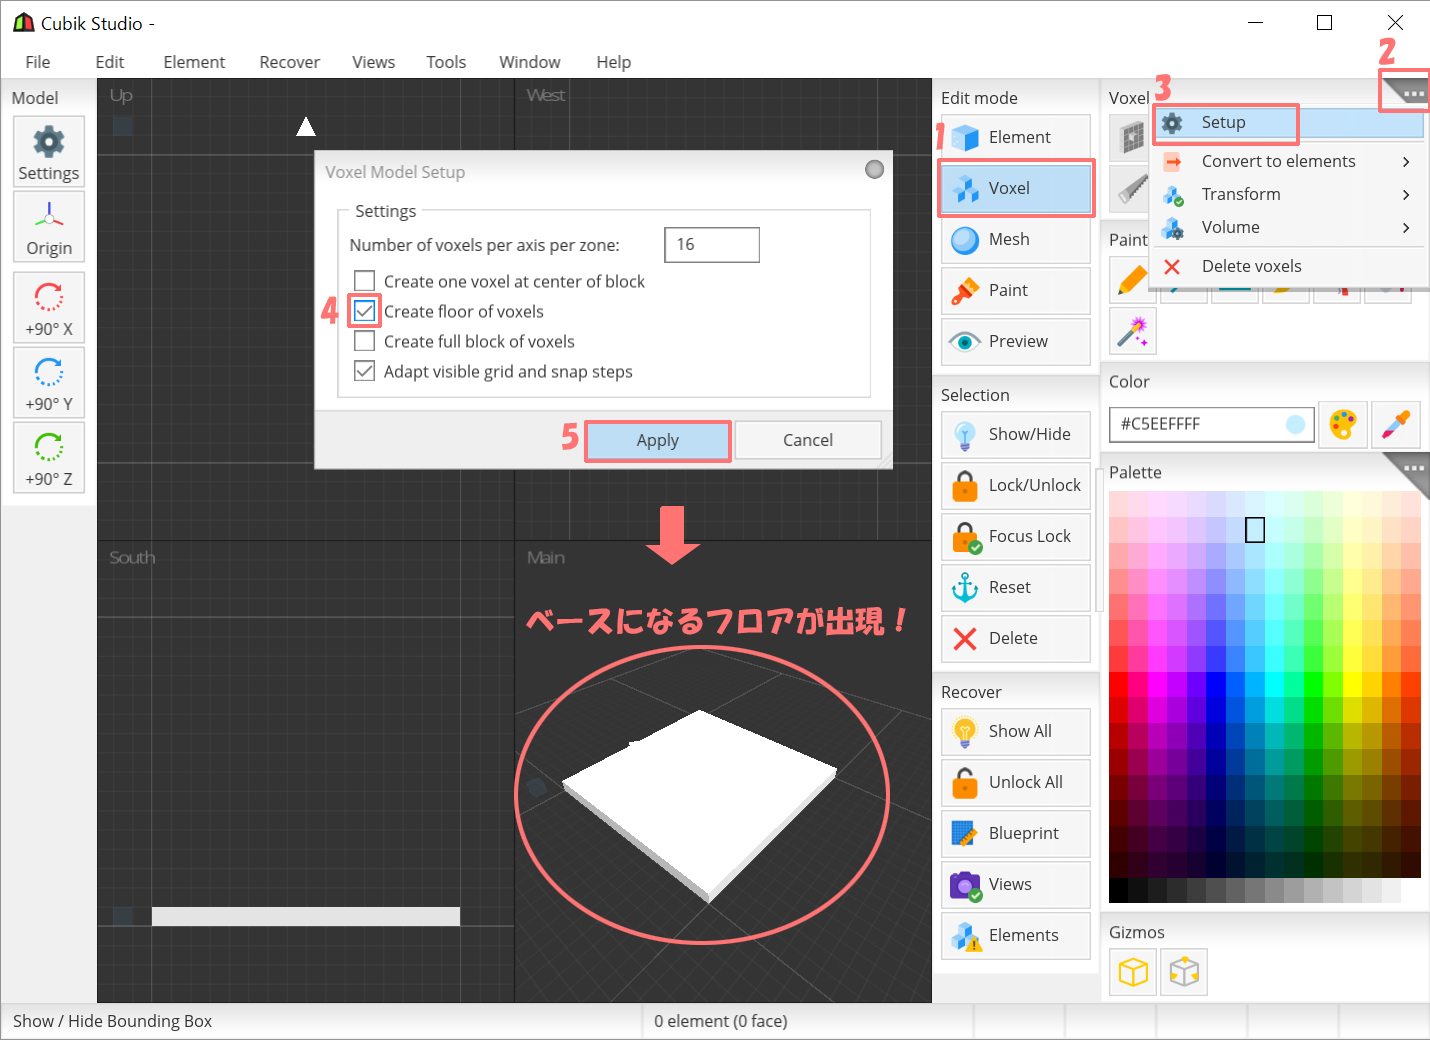1430x1040 pixels.
Task: Activate the Paint mode
Action: point(1015,290)
